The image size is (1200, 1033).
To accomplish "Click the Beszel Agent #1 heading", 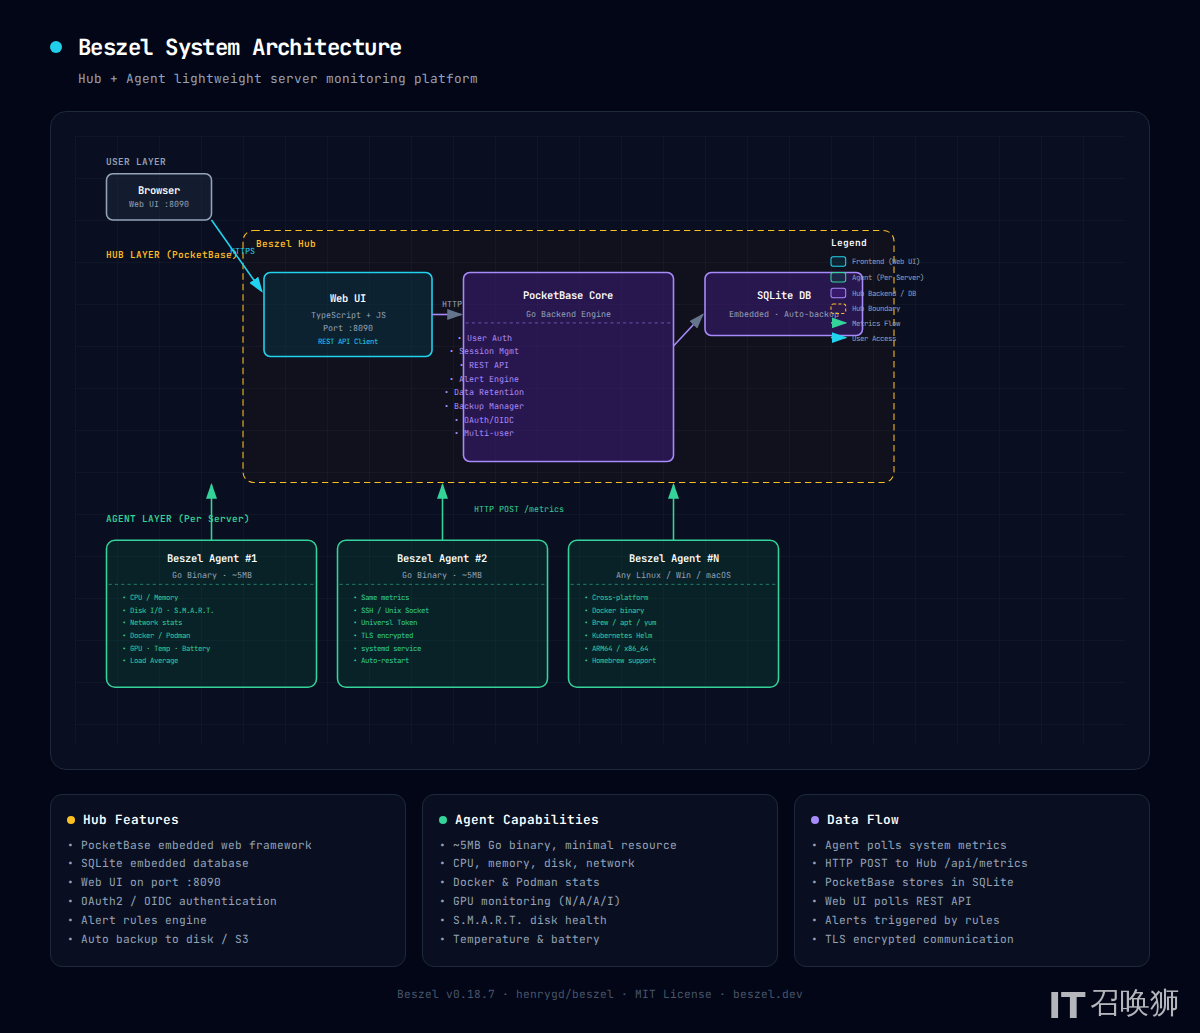I will pyautogui.click(x=212, y=558).
